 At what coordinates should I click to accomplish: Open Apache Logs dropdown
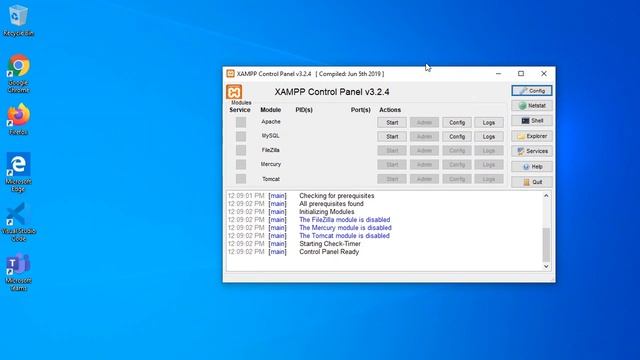click(489, 122)
